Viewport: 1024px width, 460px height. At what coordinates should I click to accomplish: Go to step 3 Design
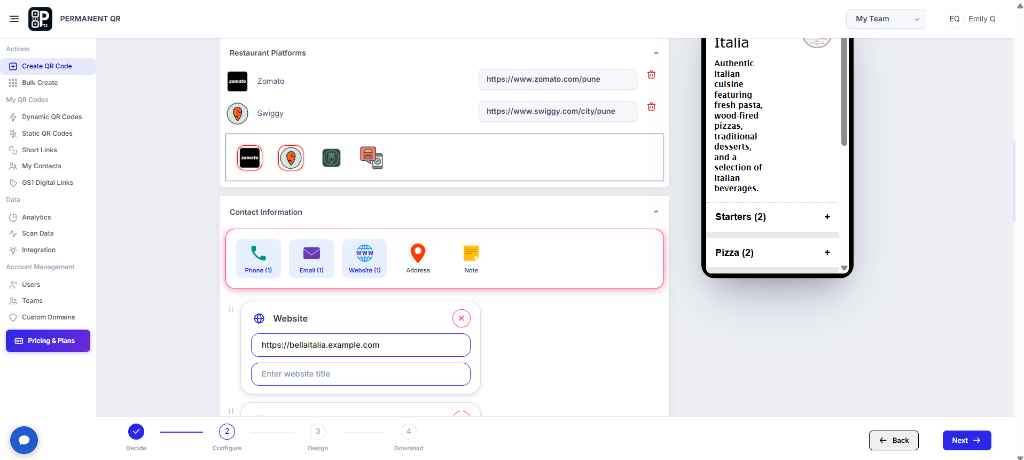click(x=317, y=431)
